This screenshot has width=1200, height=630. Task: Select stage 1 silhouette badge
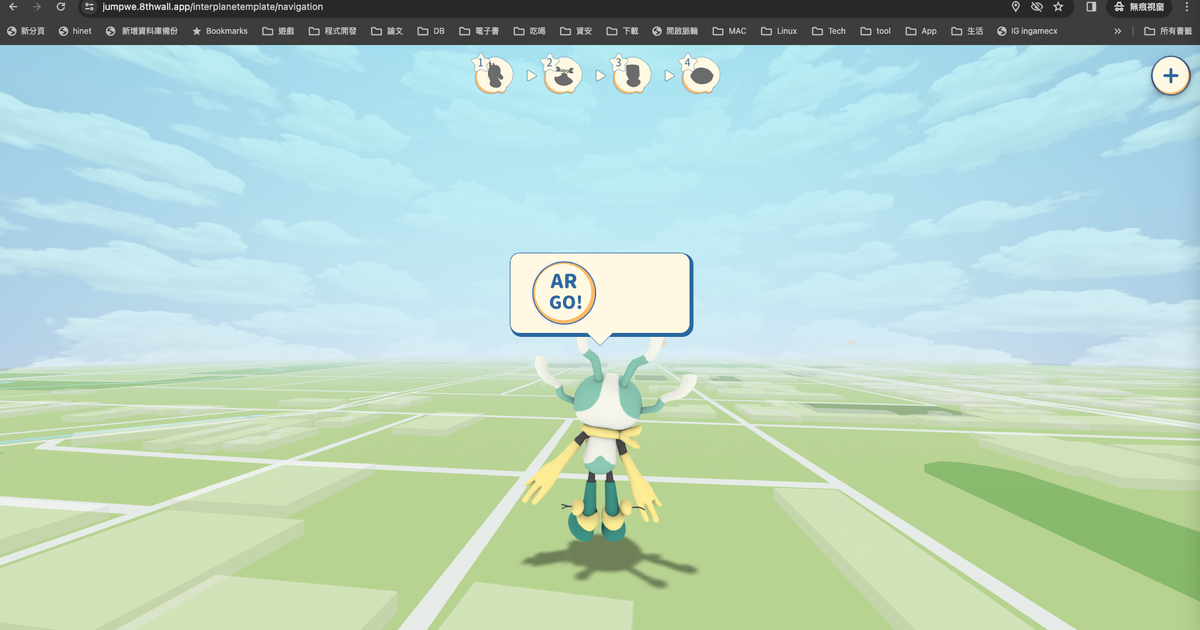pyautogui.click(x=494, y=76)
